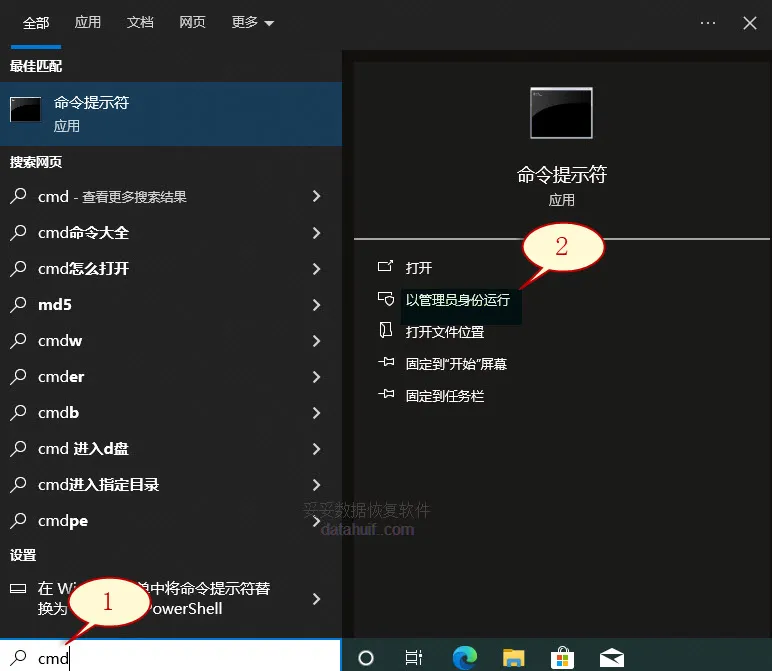This screenshot has width=772, height=671.
Task: Expand the 更多 dropdown filter
Action: click(x=253, y=22)
